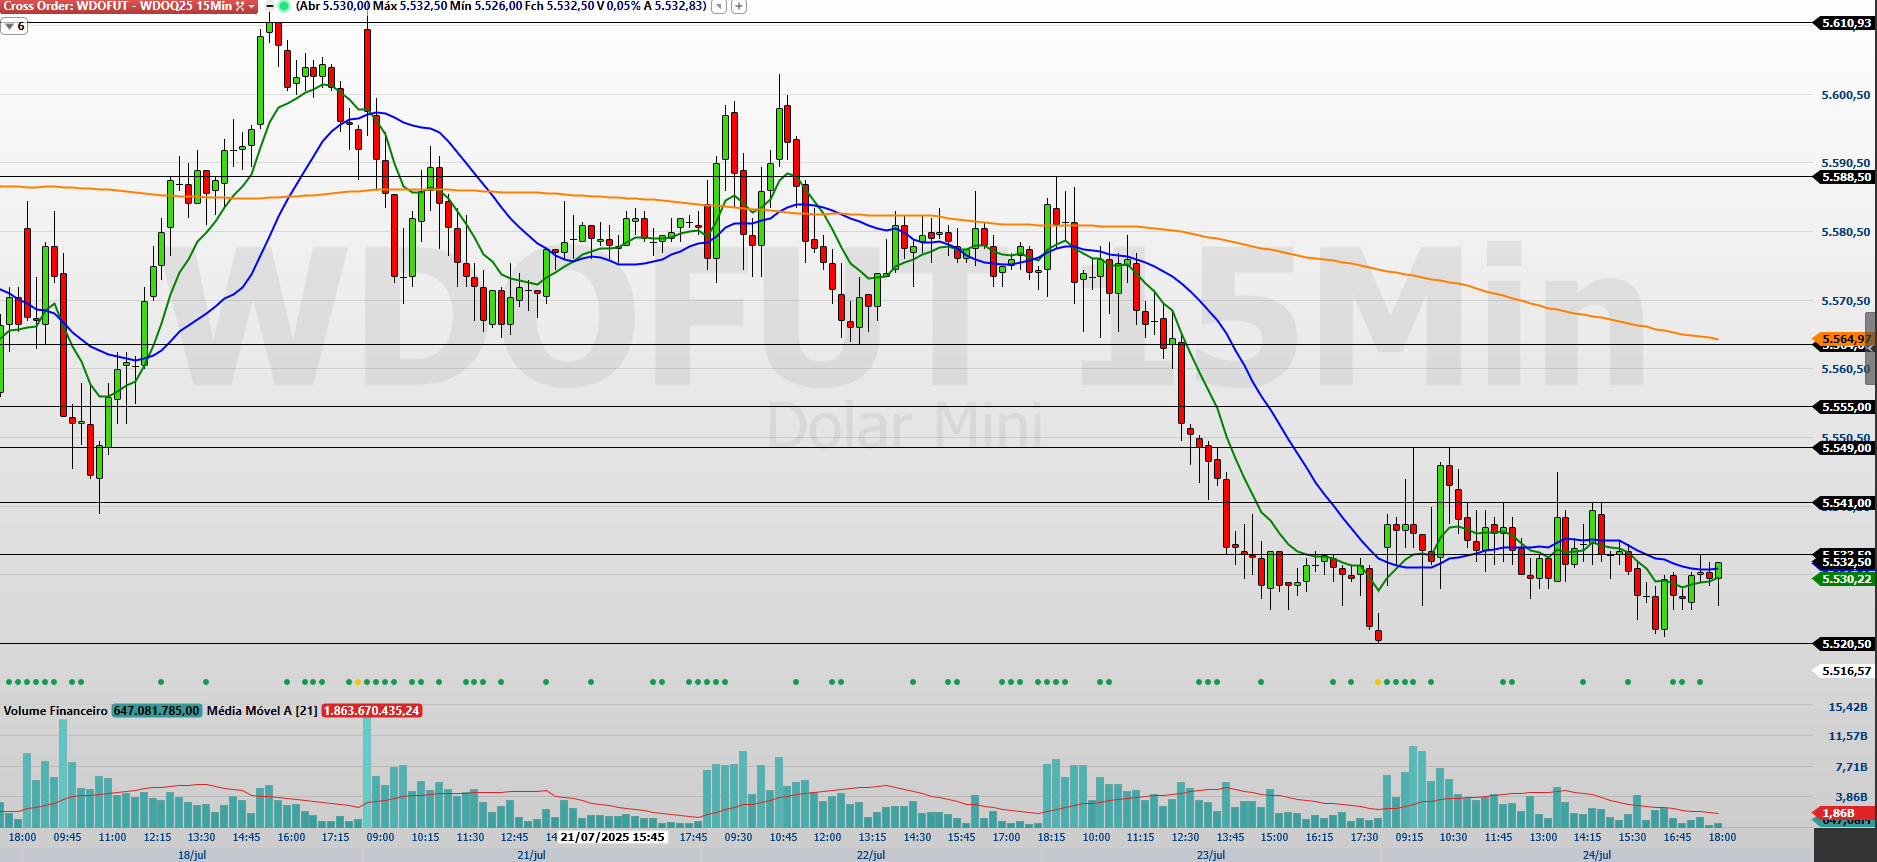Open the chart title dropdown arrow
The width and height of the screenshot is (1877, 862).
[x=251, y=6]
